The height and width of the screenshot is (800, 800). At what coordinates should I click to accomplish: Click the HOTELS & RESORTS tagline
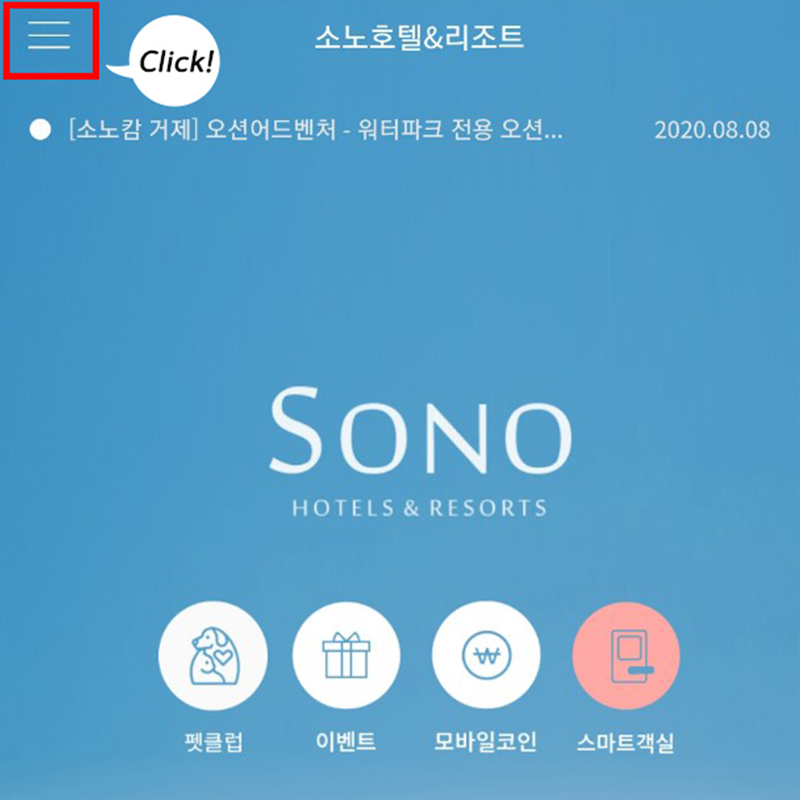click(419, 508)
